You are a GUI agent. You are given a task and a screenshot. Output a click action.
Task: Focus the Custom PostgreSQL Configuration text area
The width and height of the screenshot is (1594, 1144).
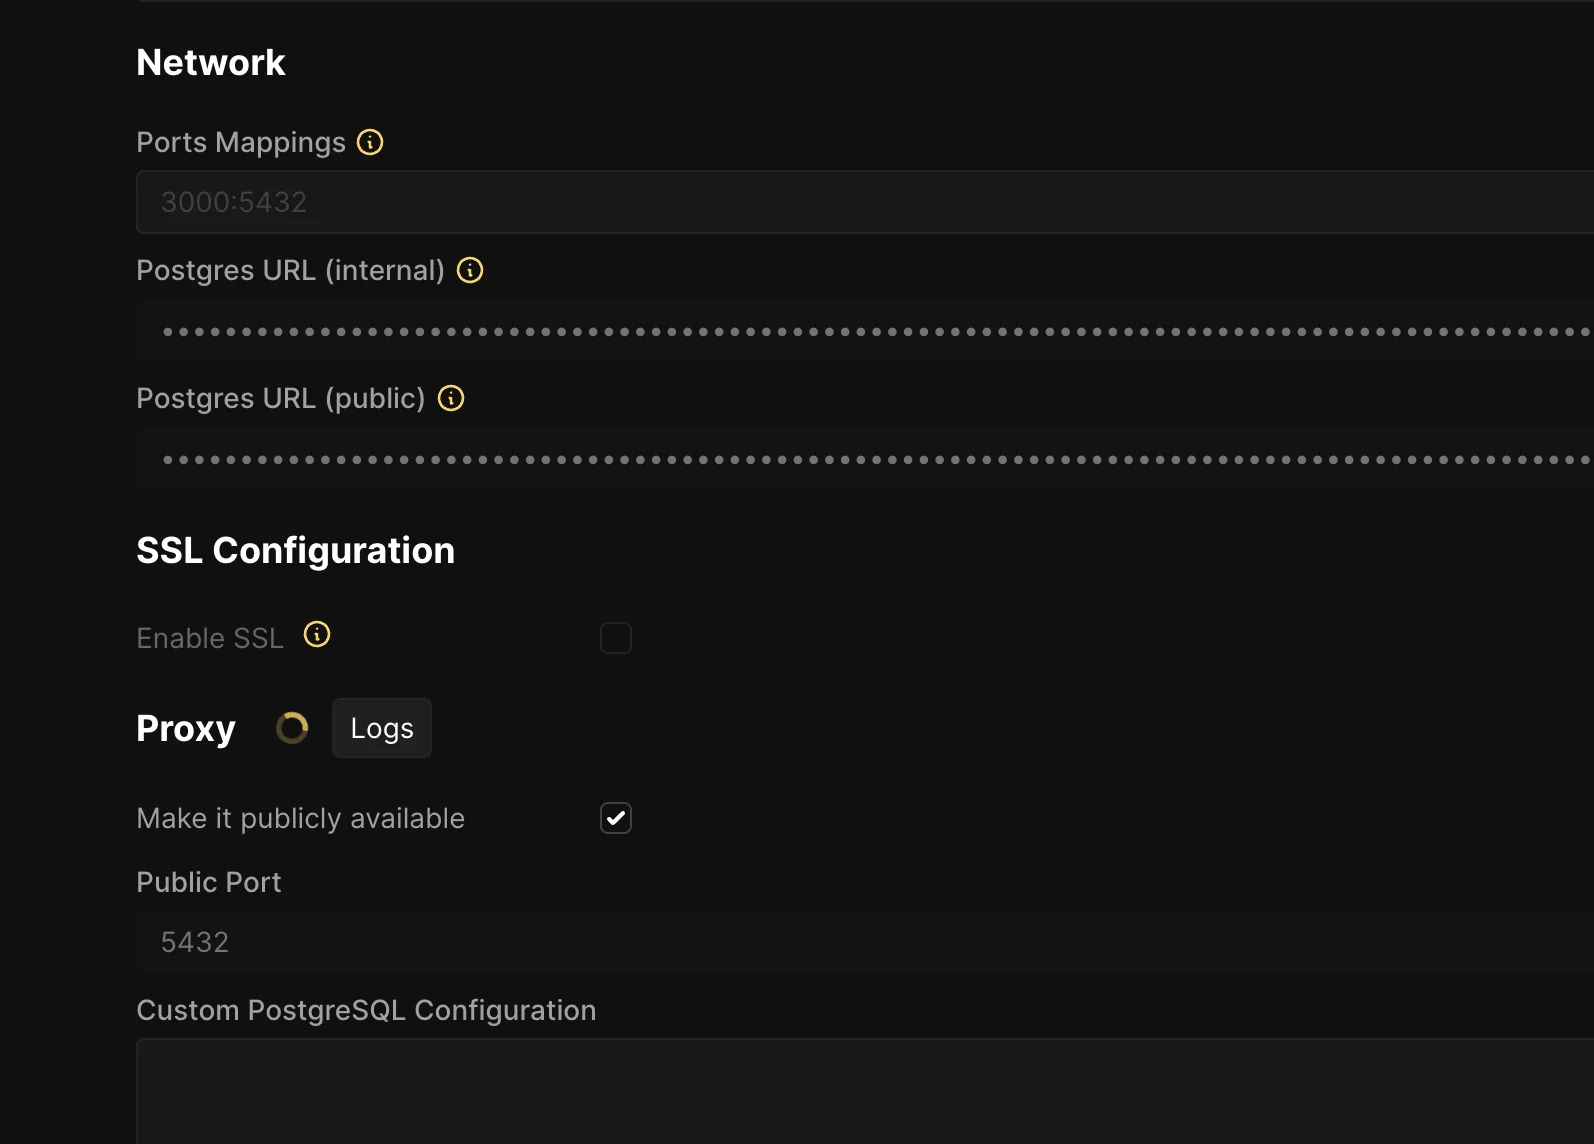click(860, 1092)
